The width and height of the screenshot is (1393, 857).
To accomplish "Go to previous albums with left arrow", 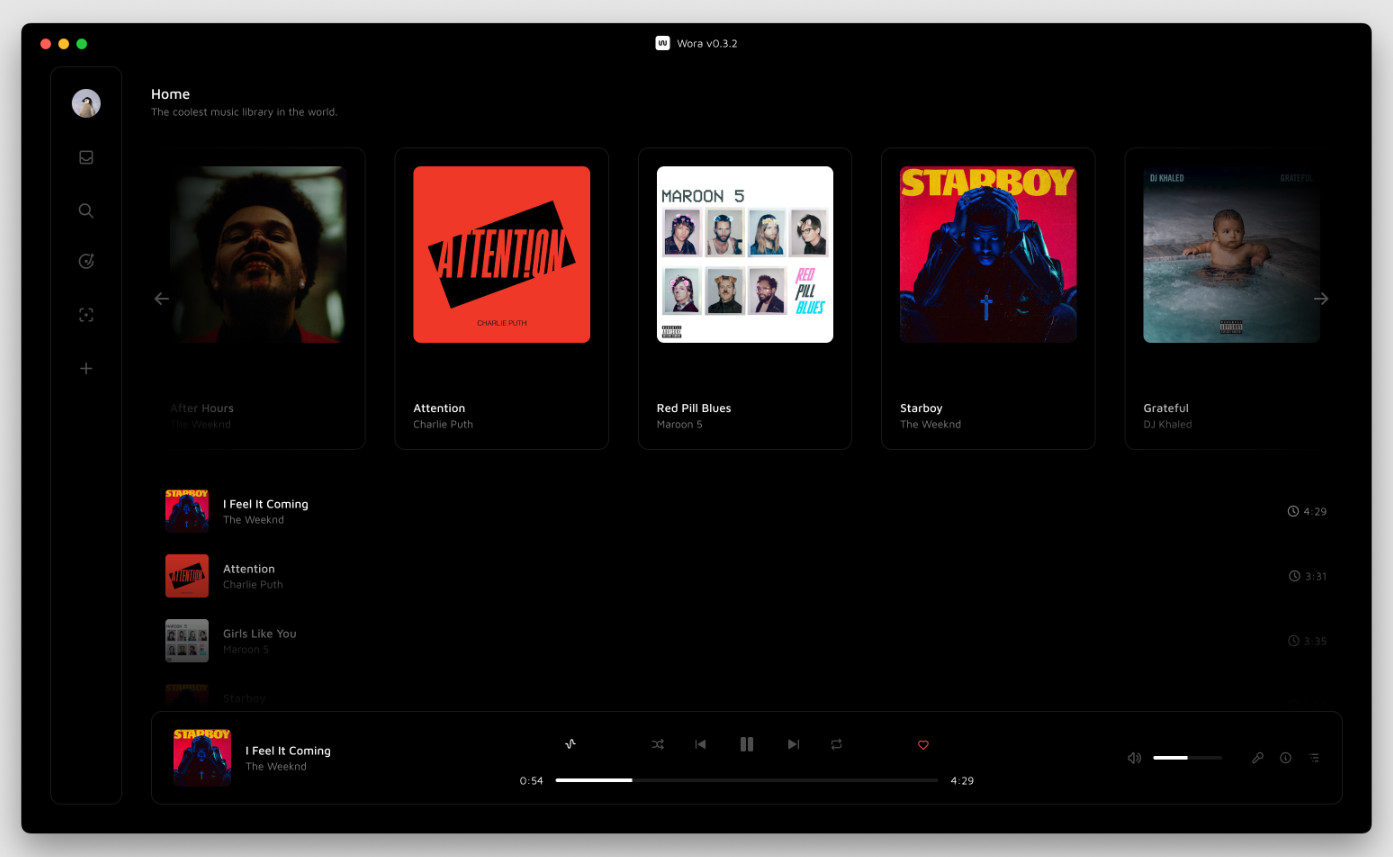I will point(161,298).
